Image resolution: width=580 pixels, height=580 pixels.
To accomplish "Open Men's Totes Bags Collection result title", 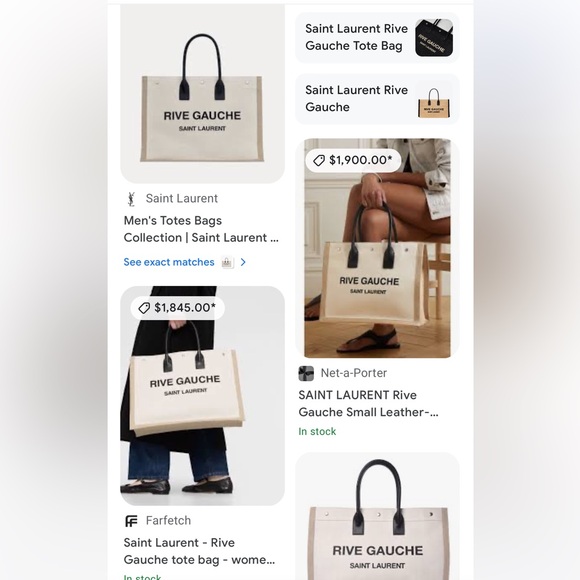I will 201,229.
